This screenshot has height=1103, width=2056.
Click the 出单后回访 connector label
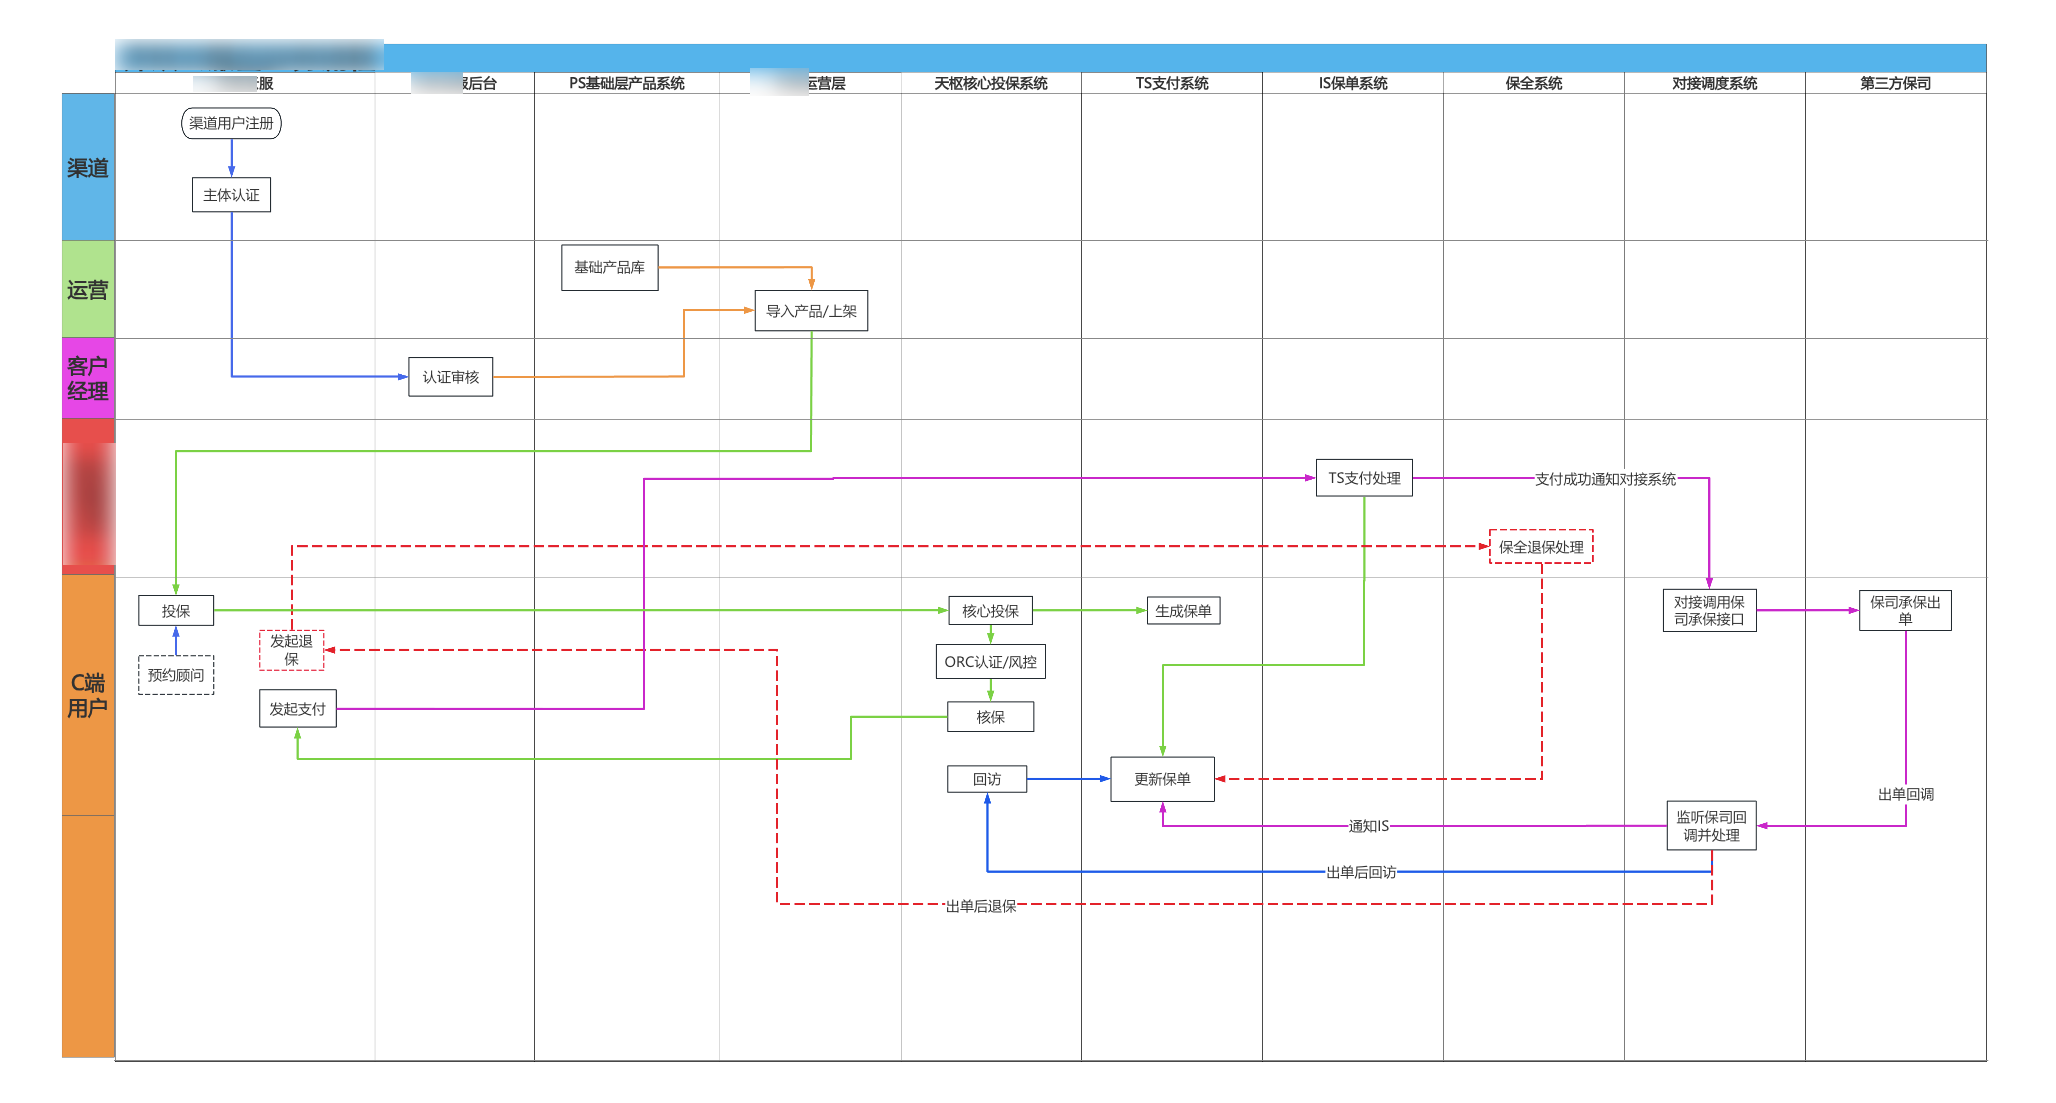pos(1361,872)
